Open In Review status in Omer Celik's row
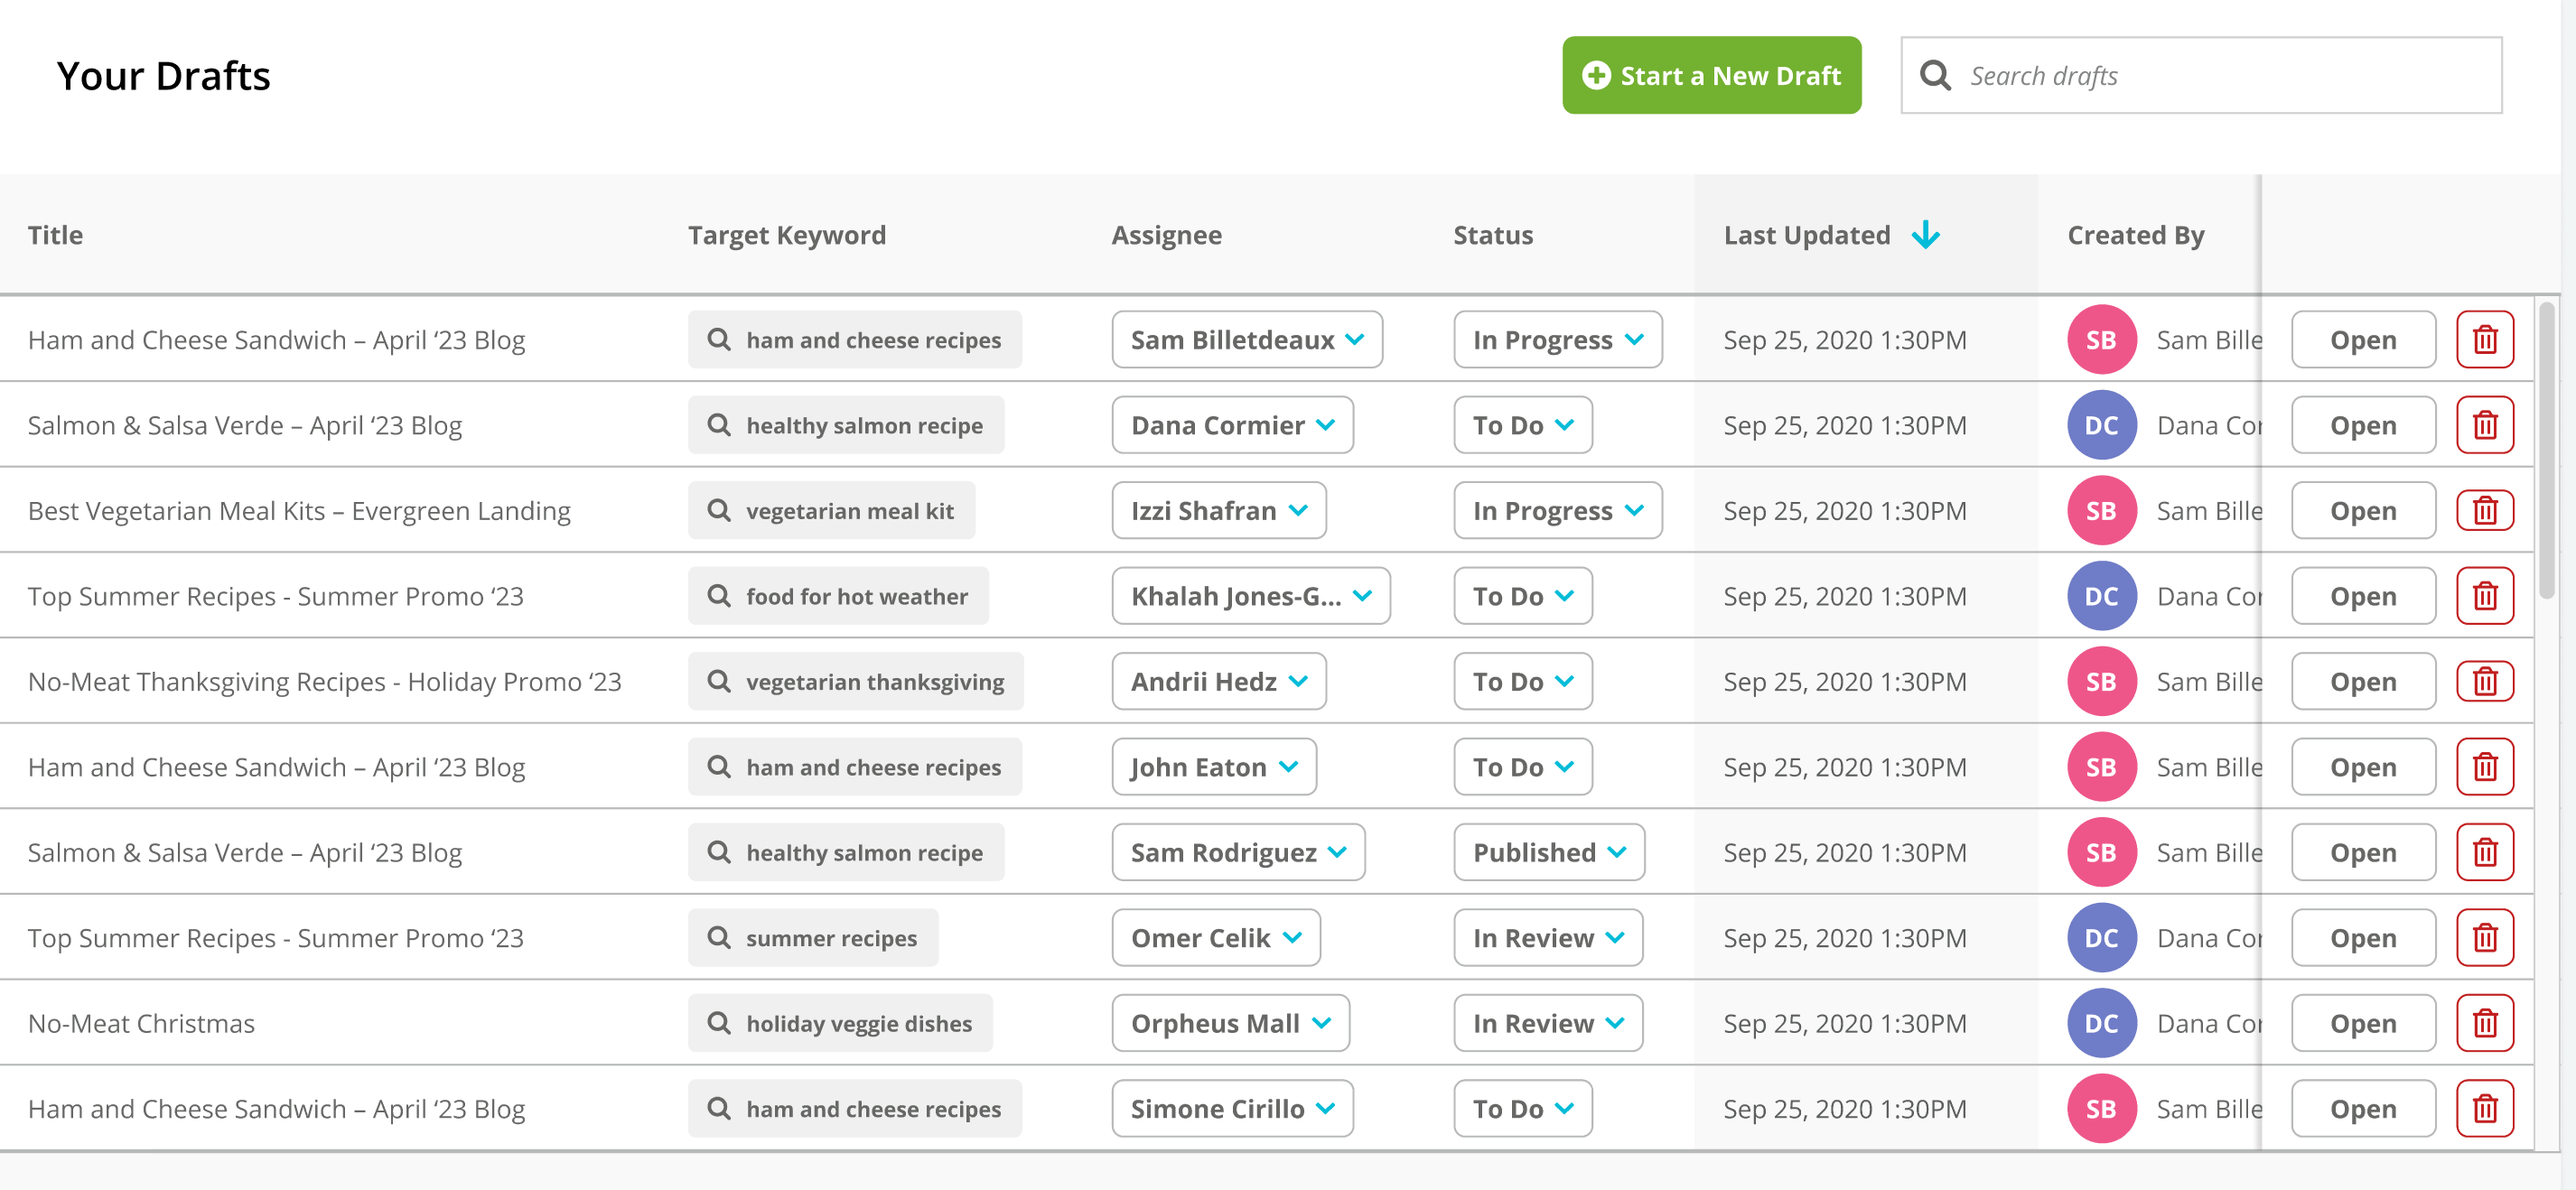2576x1190 pixels. click(1548, 938)
